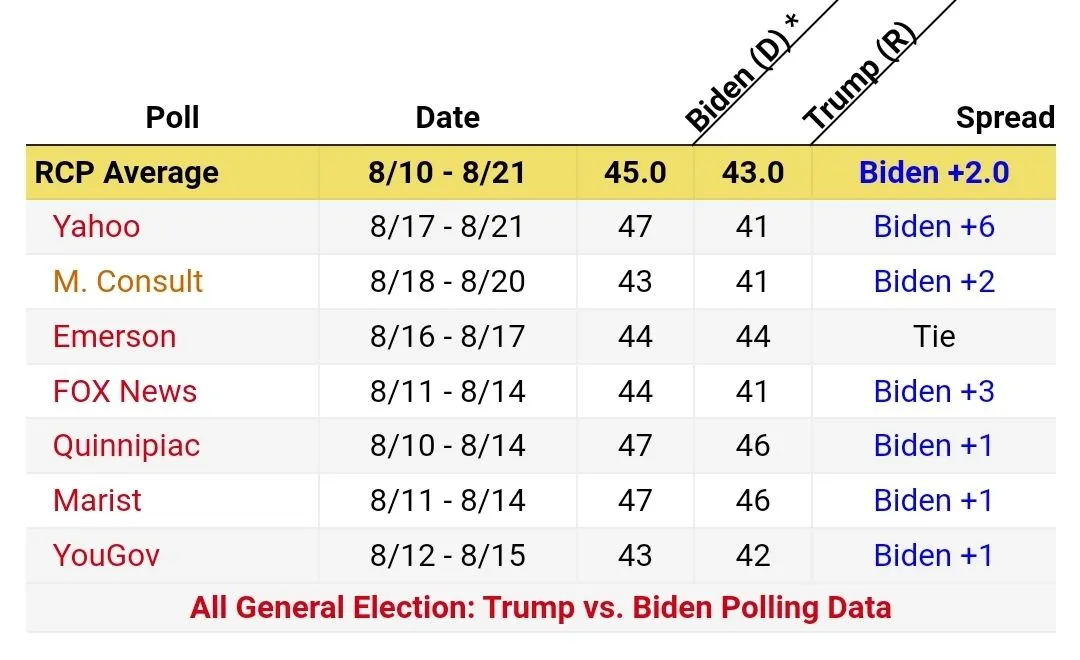Open the Marist poll link
This screenshot has width=1080, height=660.
(97, 500)
